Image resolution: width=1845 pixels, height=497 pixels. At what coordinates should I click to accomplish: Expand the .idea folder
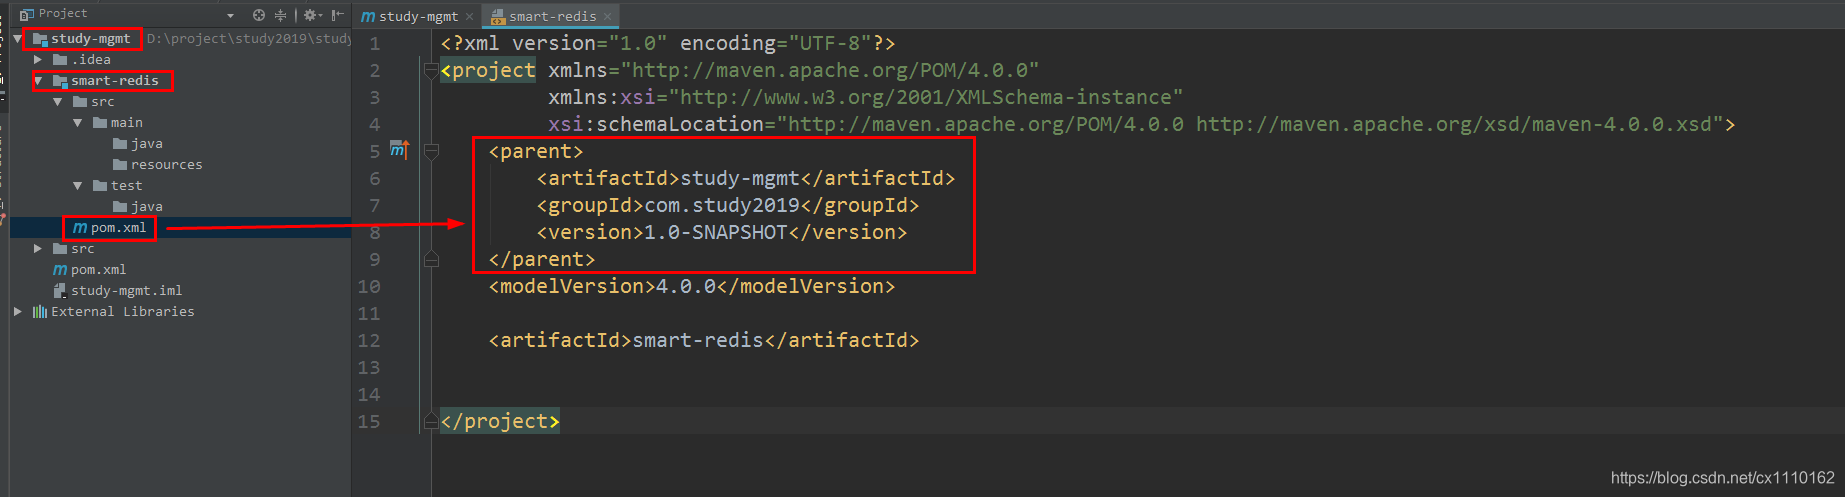coord(38,60)
